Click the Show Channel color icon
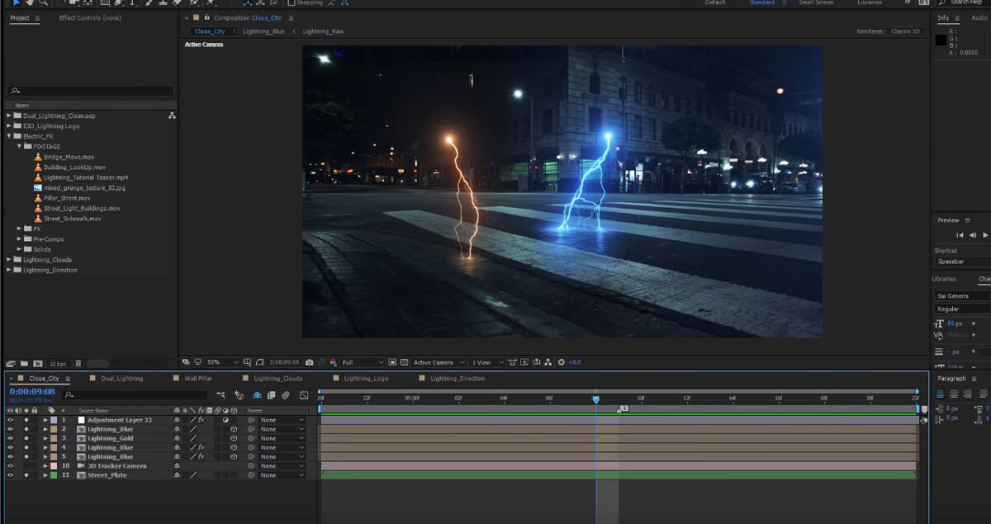This screenshot has height=524, width=991. tap(333, 362)
